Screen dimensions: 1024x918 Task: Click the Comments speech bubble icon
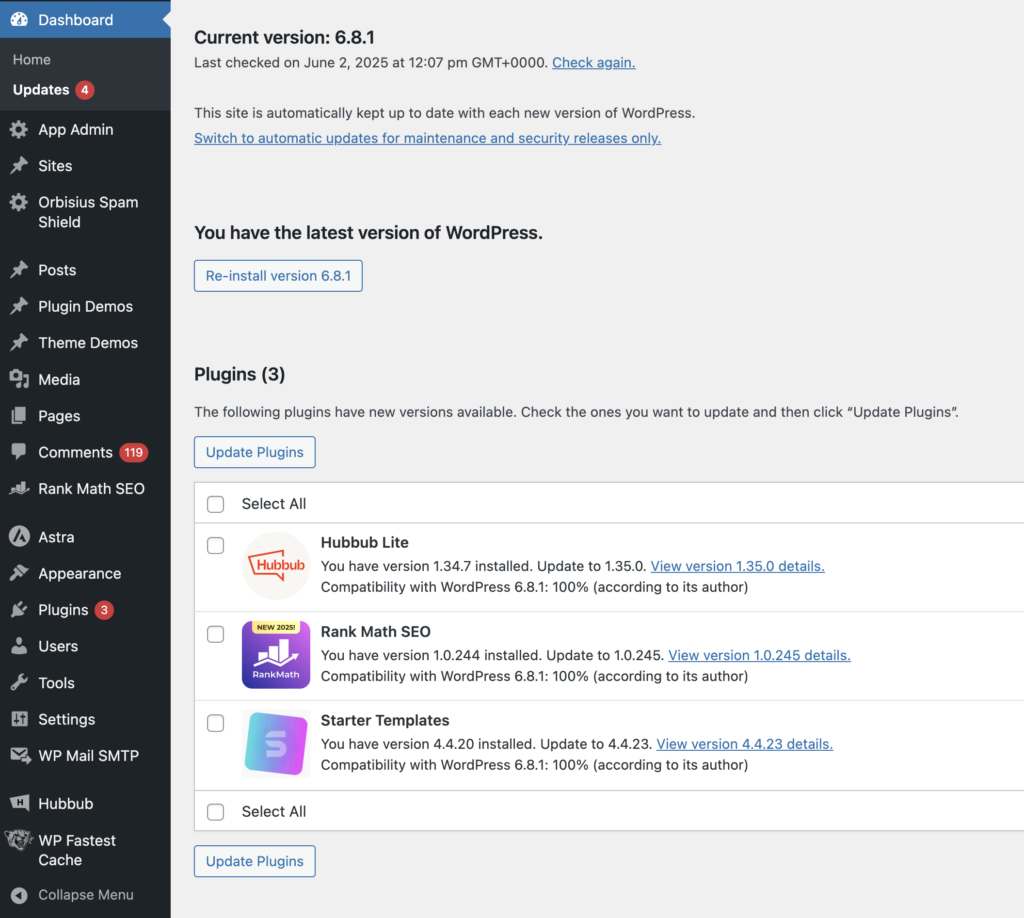point(19,452)
